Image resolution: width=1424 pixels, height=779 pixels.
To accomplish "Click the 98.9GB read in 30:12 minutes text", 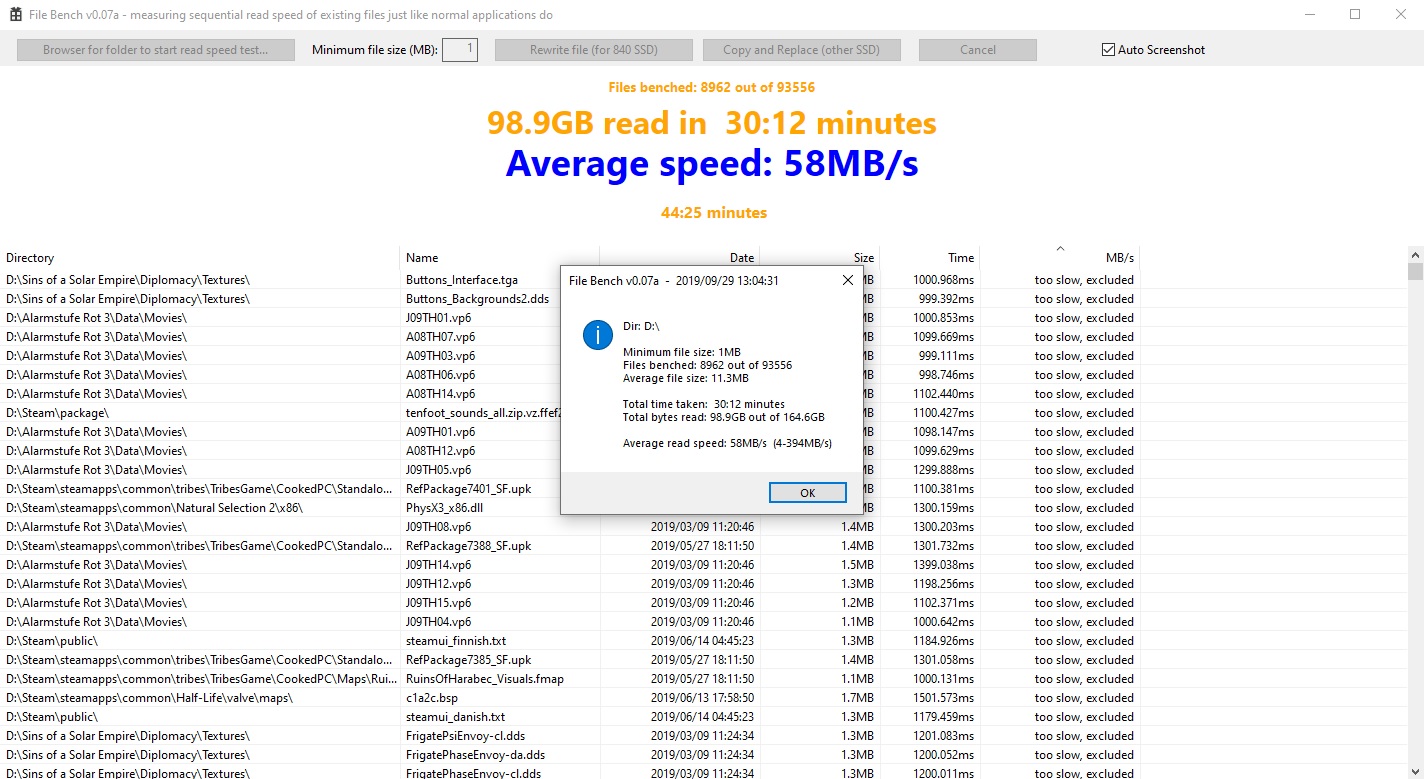I will pyautogui.click(x=712, y=123).
